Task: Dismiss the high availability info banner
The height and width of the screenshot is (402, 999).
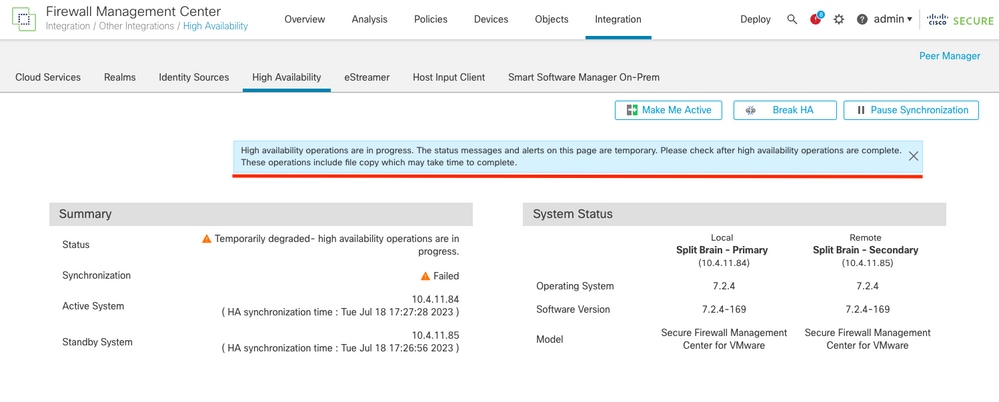Action: point(913,156)
